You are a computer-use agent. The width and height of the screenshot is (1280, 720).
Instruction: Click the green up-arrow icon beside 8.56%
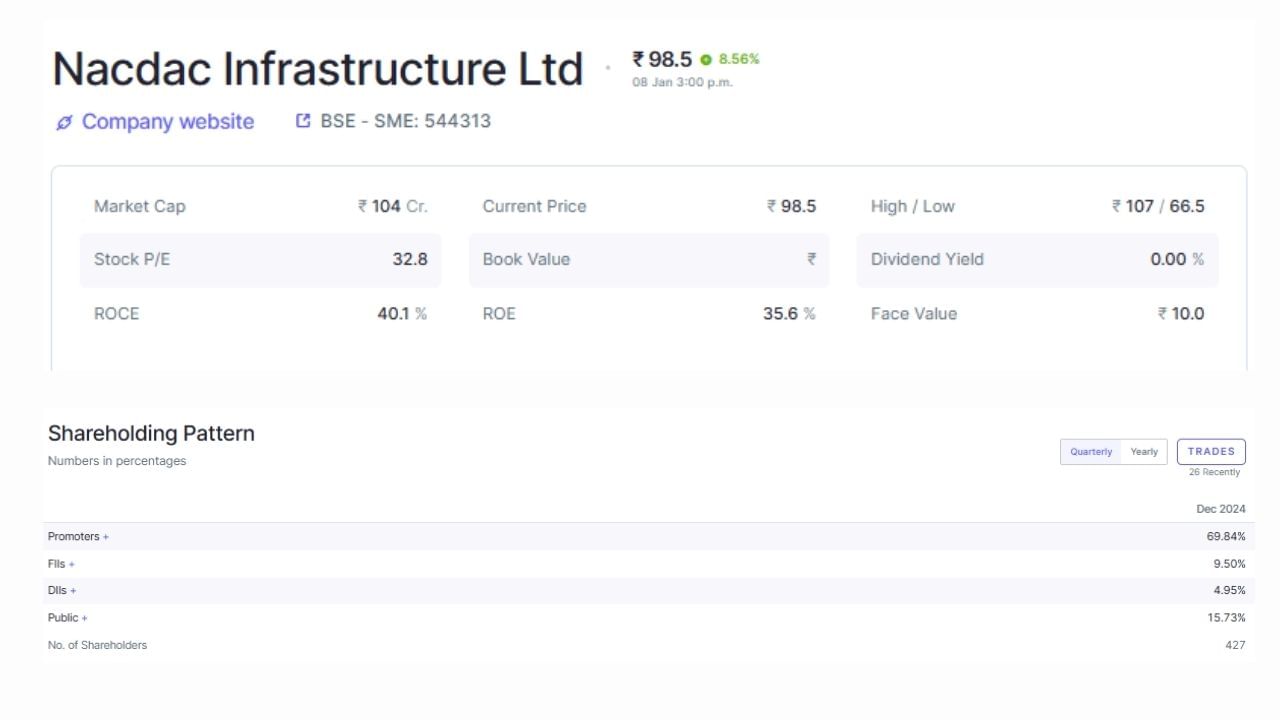coord(706,60)
